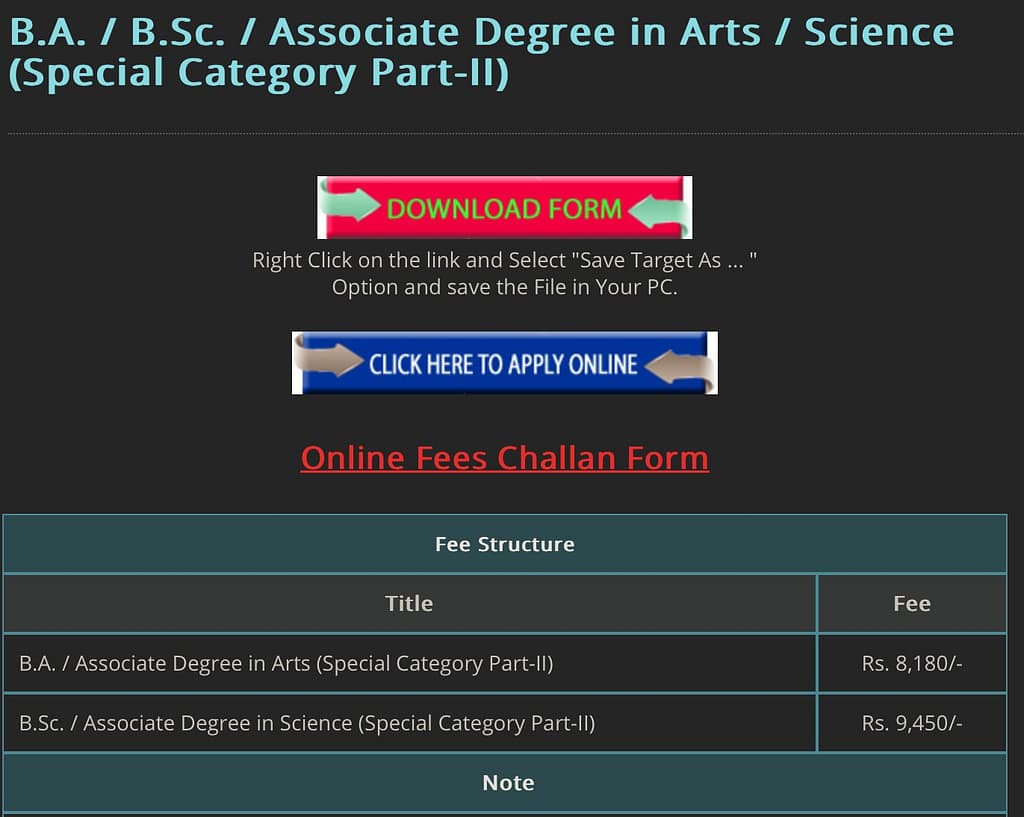This screenshot has height=817, width=1024.
Task: Click the heading line "(Special Category Part-II)"
Action: pos(258,74)
